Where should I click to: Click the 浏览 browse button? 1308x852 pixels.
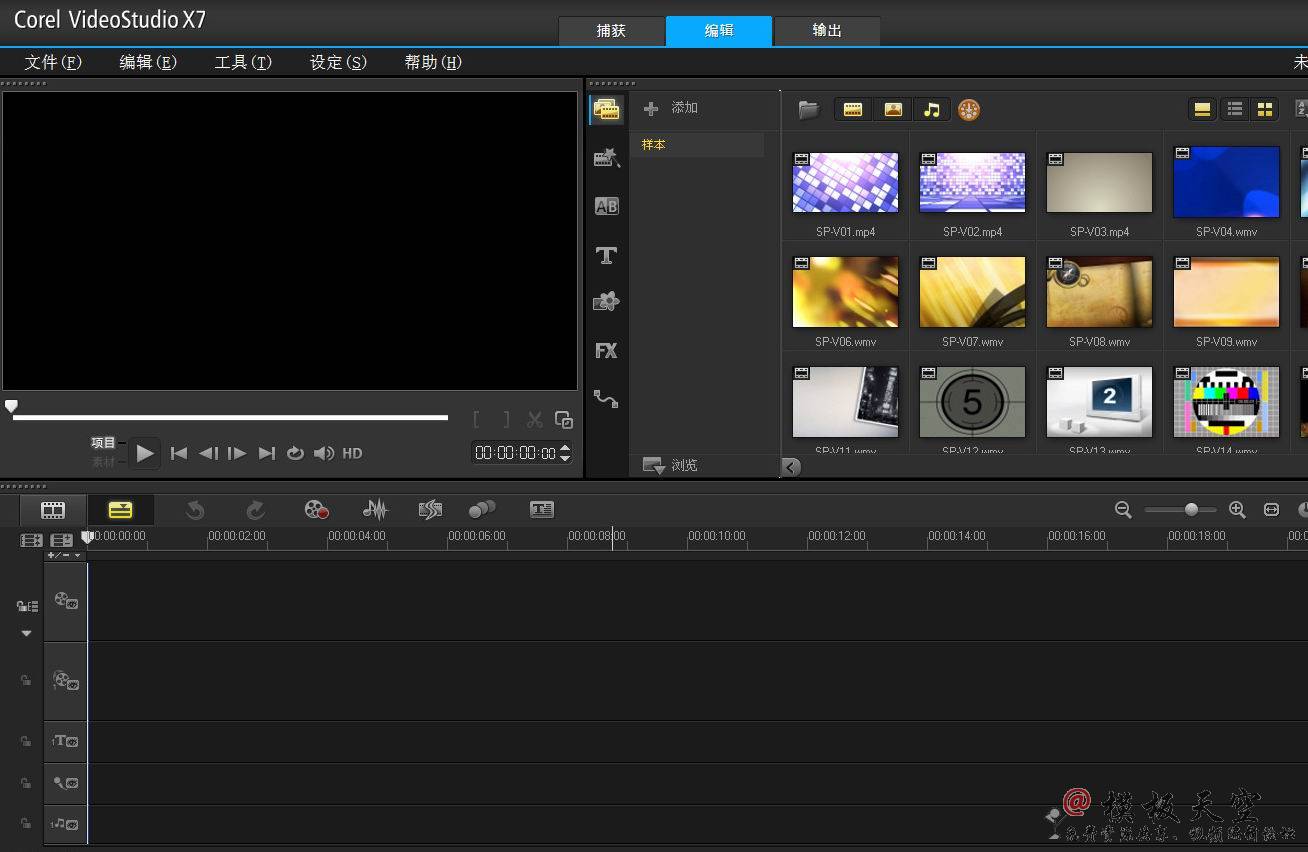pos(671,465)
